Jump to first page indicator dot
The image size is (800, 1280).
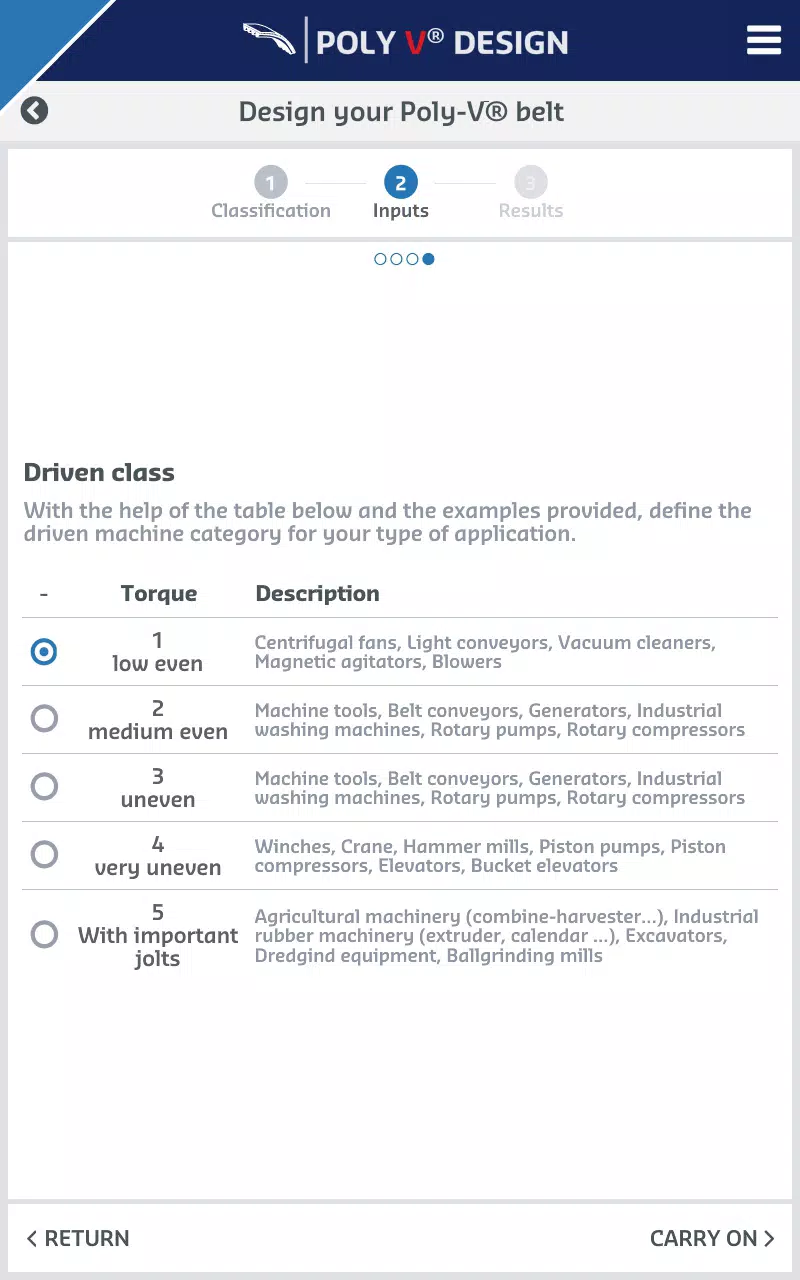pyautogui.click(x=380, y=259)
